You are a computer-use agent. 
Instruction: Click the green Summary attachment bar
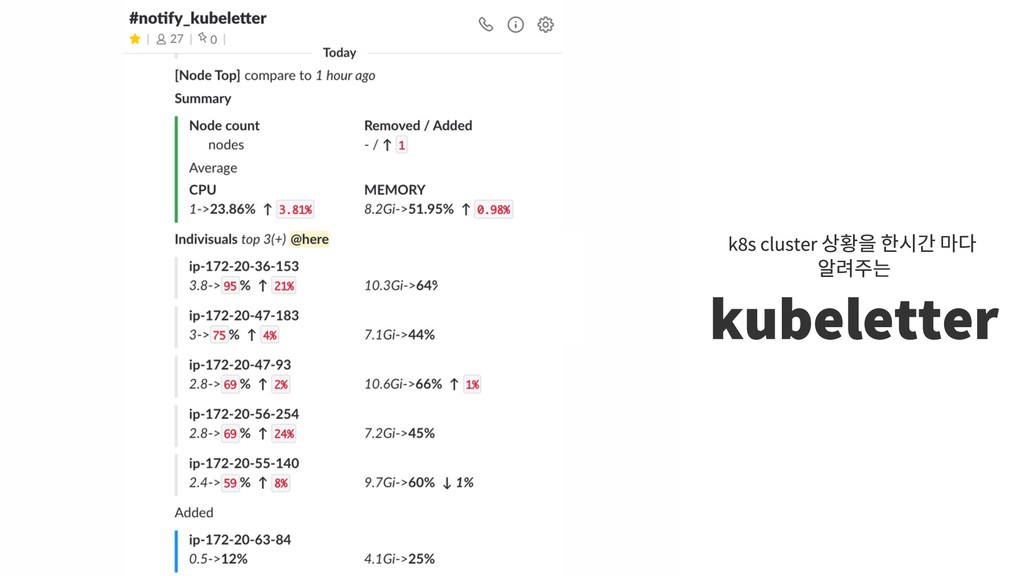(176, 169)
